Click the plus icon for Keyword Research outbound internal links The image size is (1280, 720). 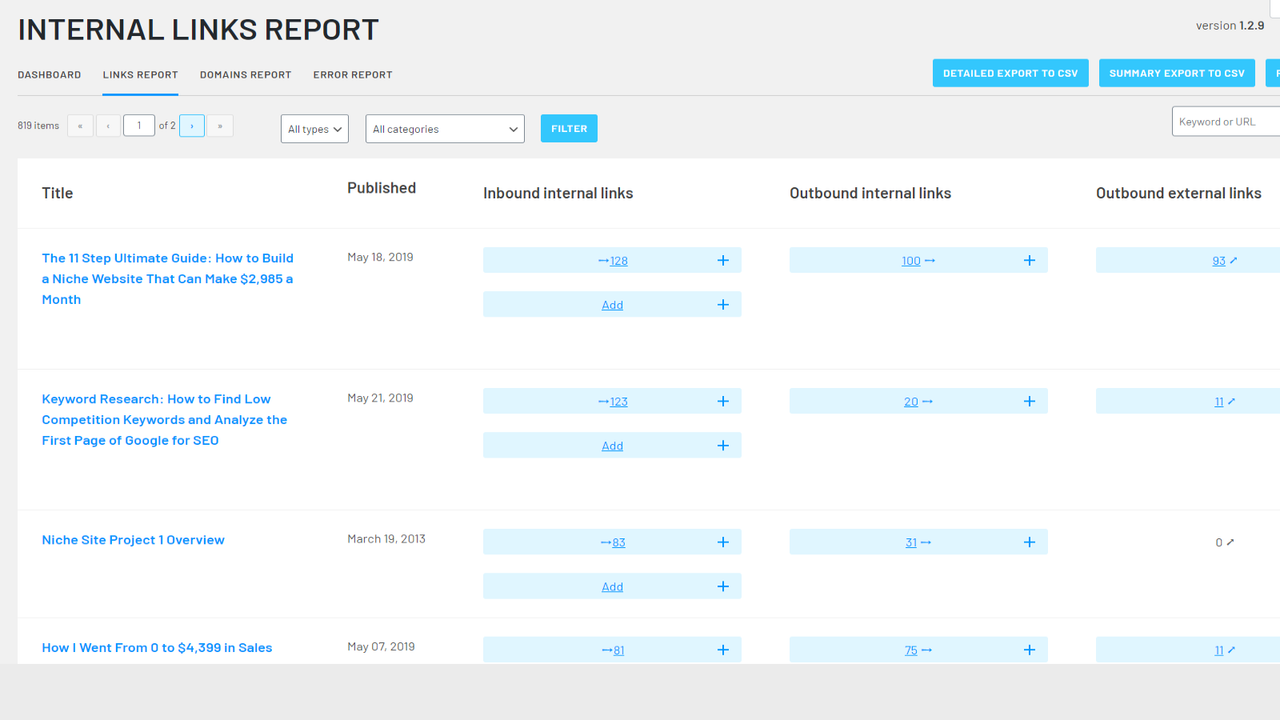click(x=1029, y=401)
